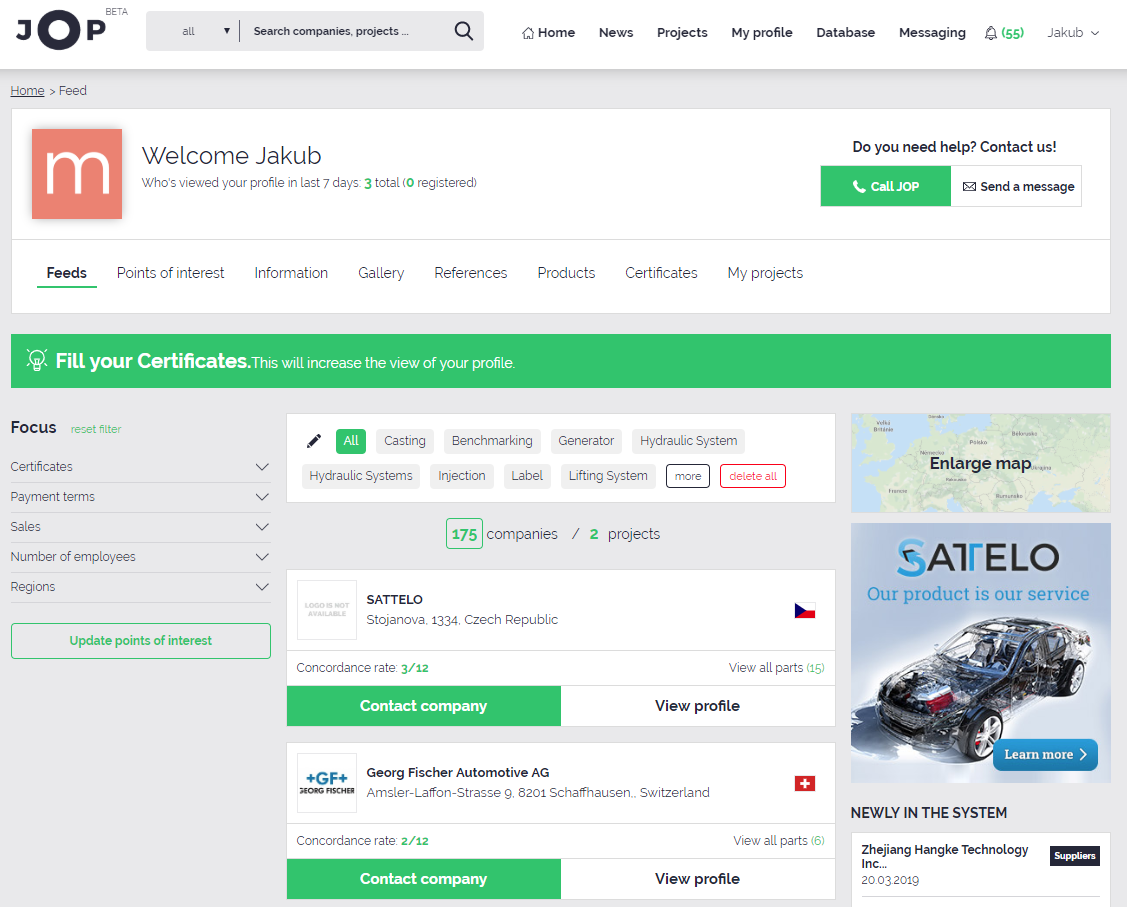Select the Feeds tab
1127x907 pixels.
tap(67, 273)
